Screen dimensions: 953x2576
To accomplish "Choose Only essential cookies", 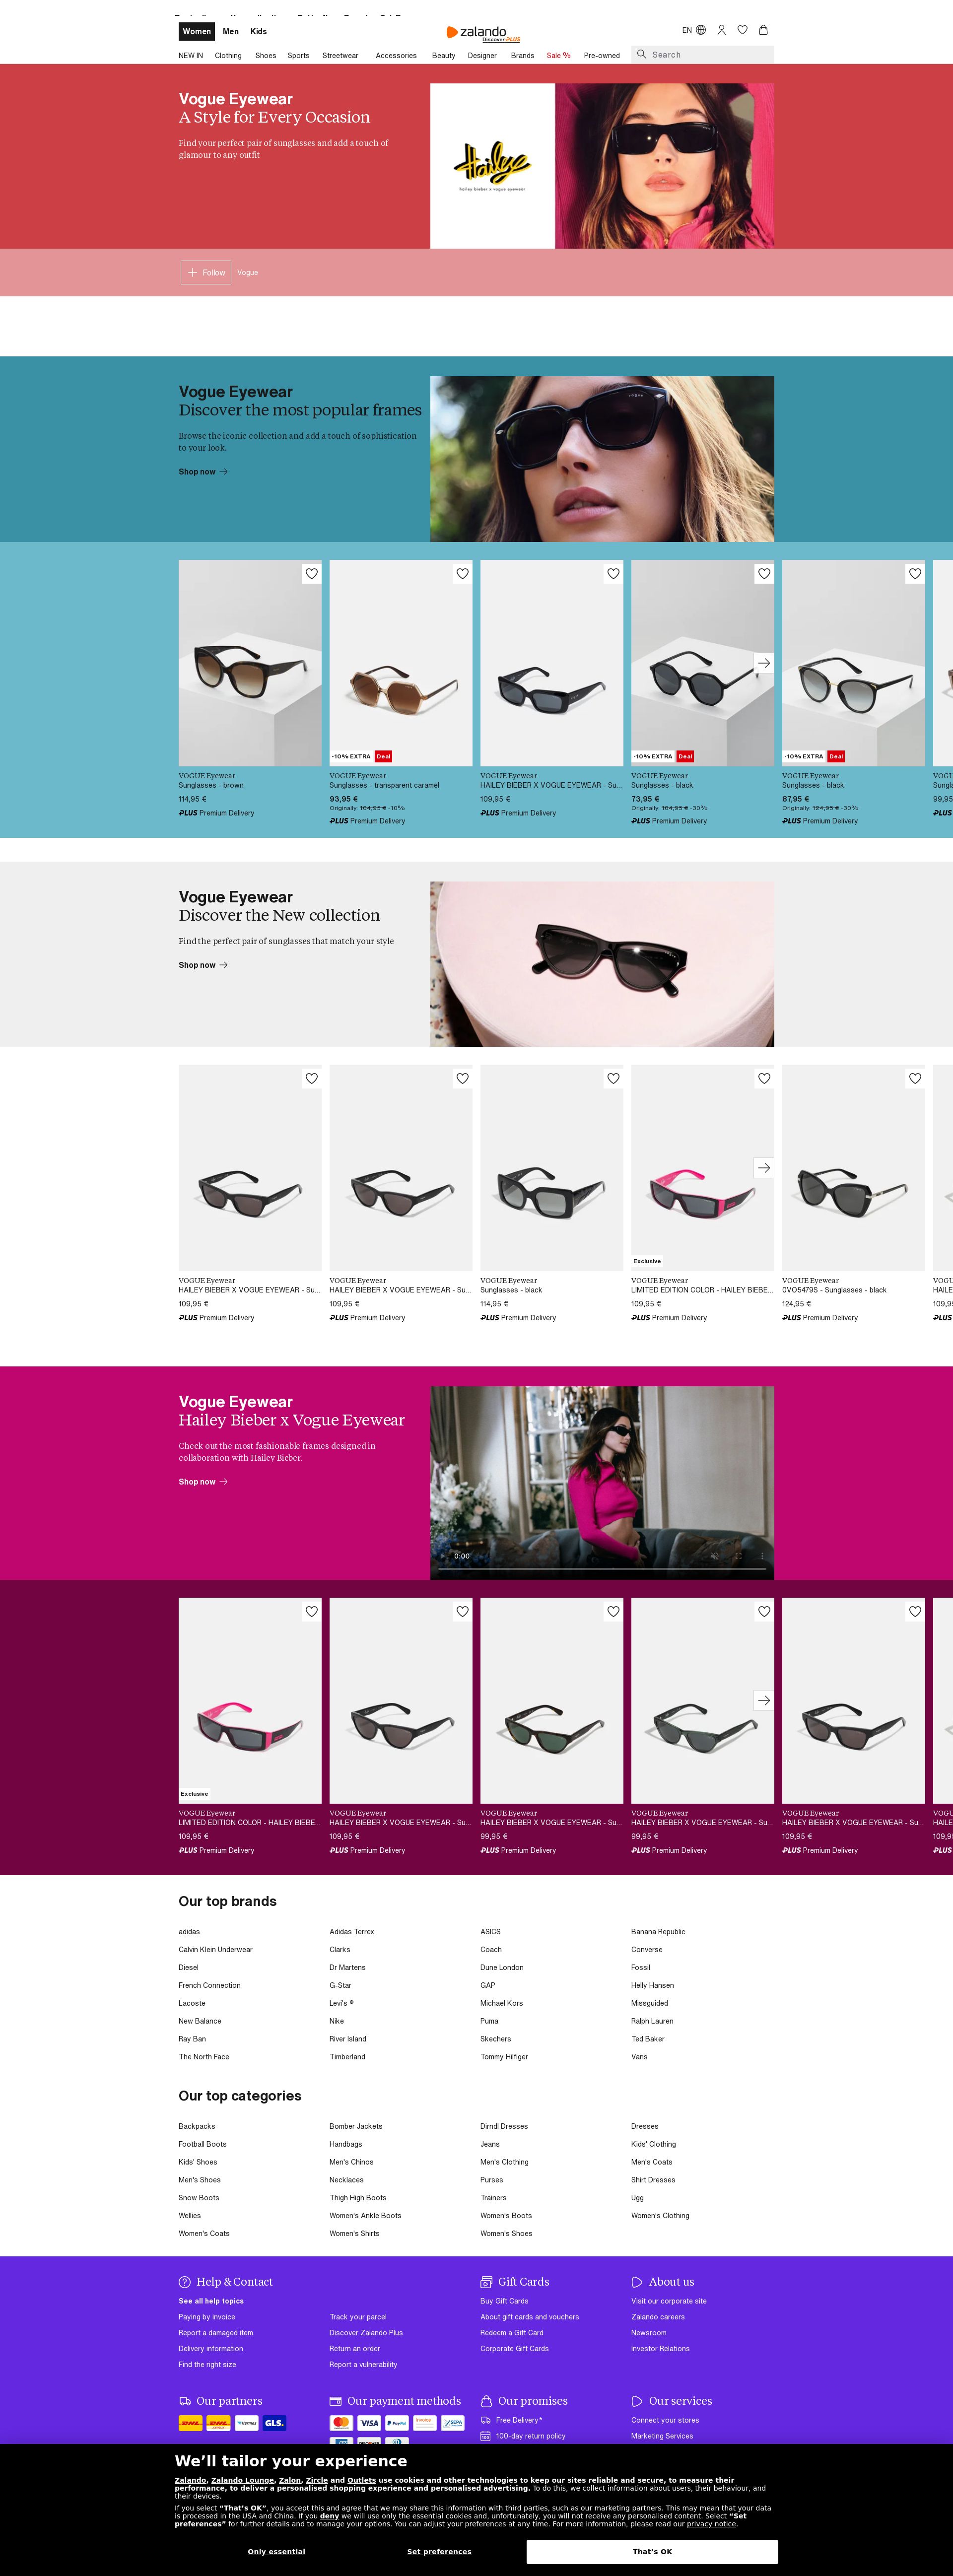I will click(x=276, y=2551).
